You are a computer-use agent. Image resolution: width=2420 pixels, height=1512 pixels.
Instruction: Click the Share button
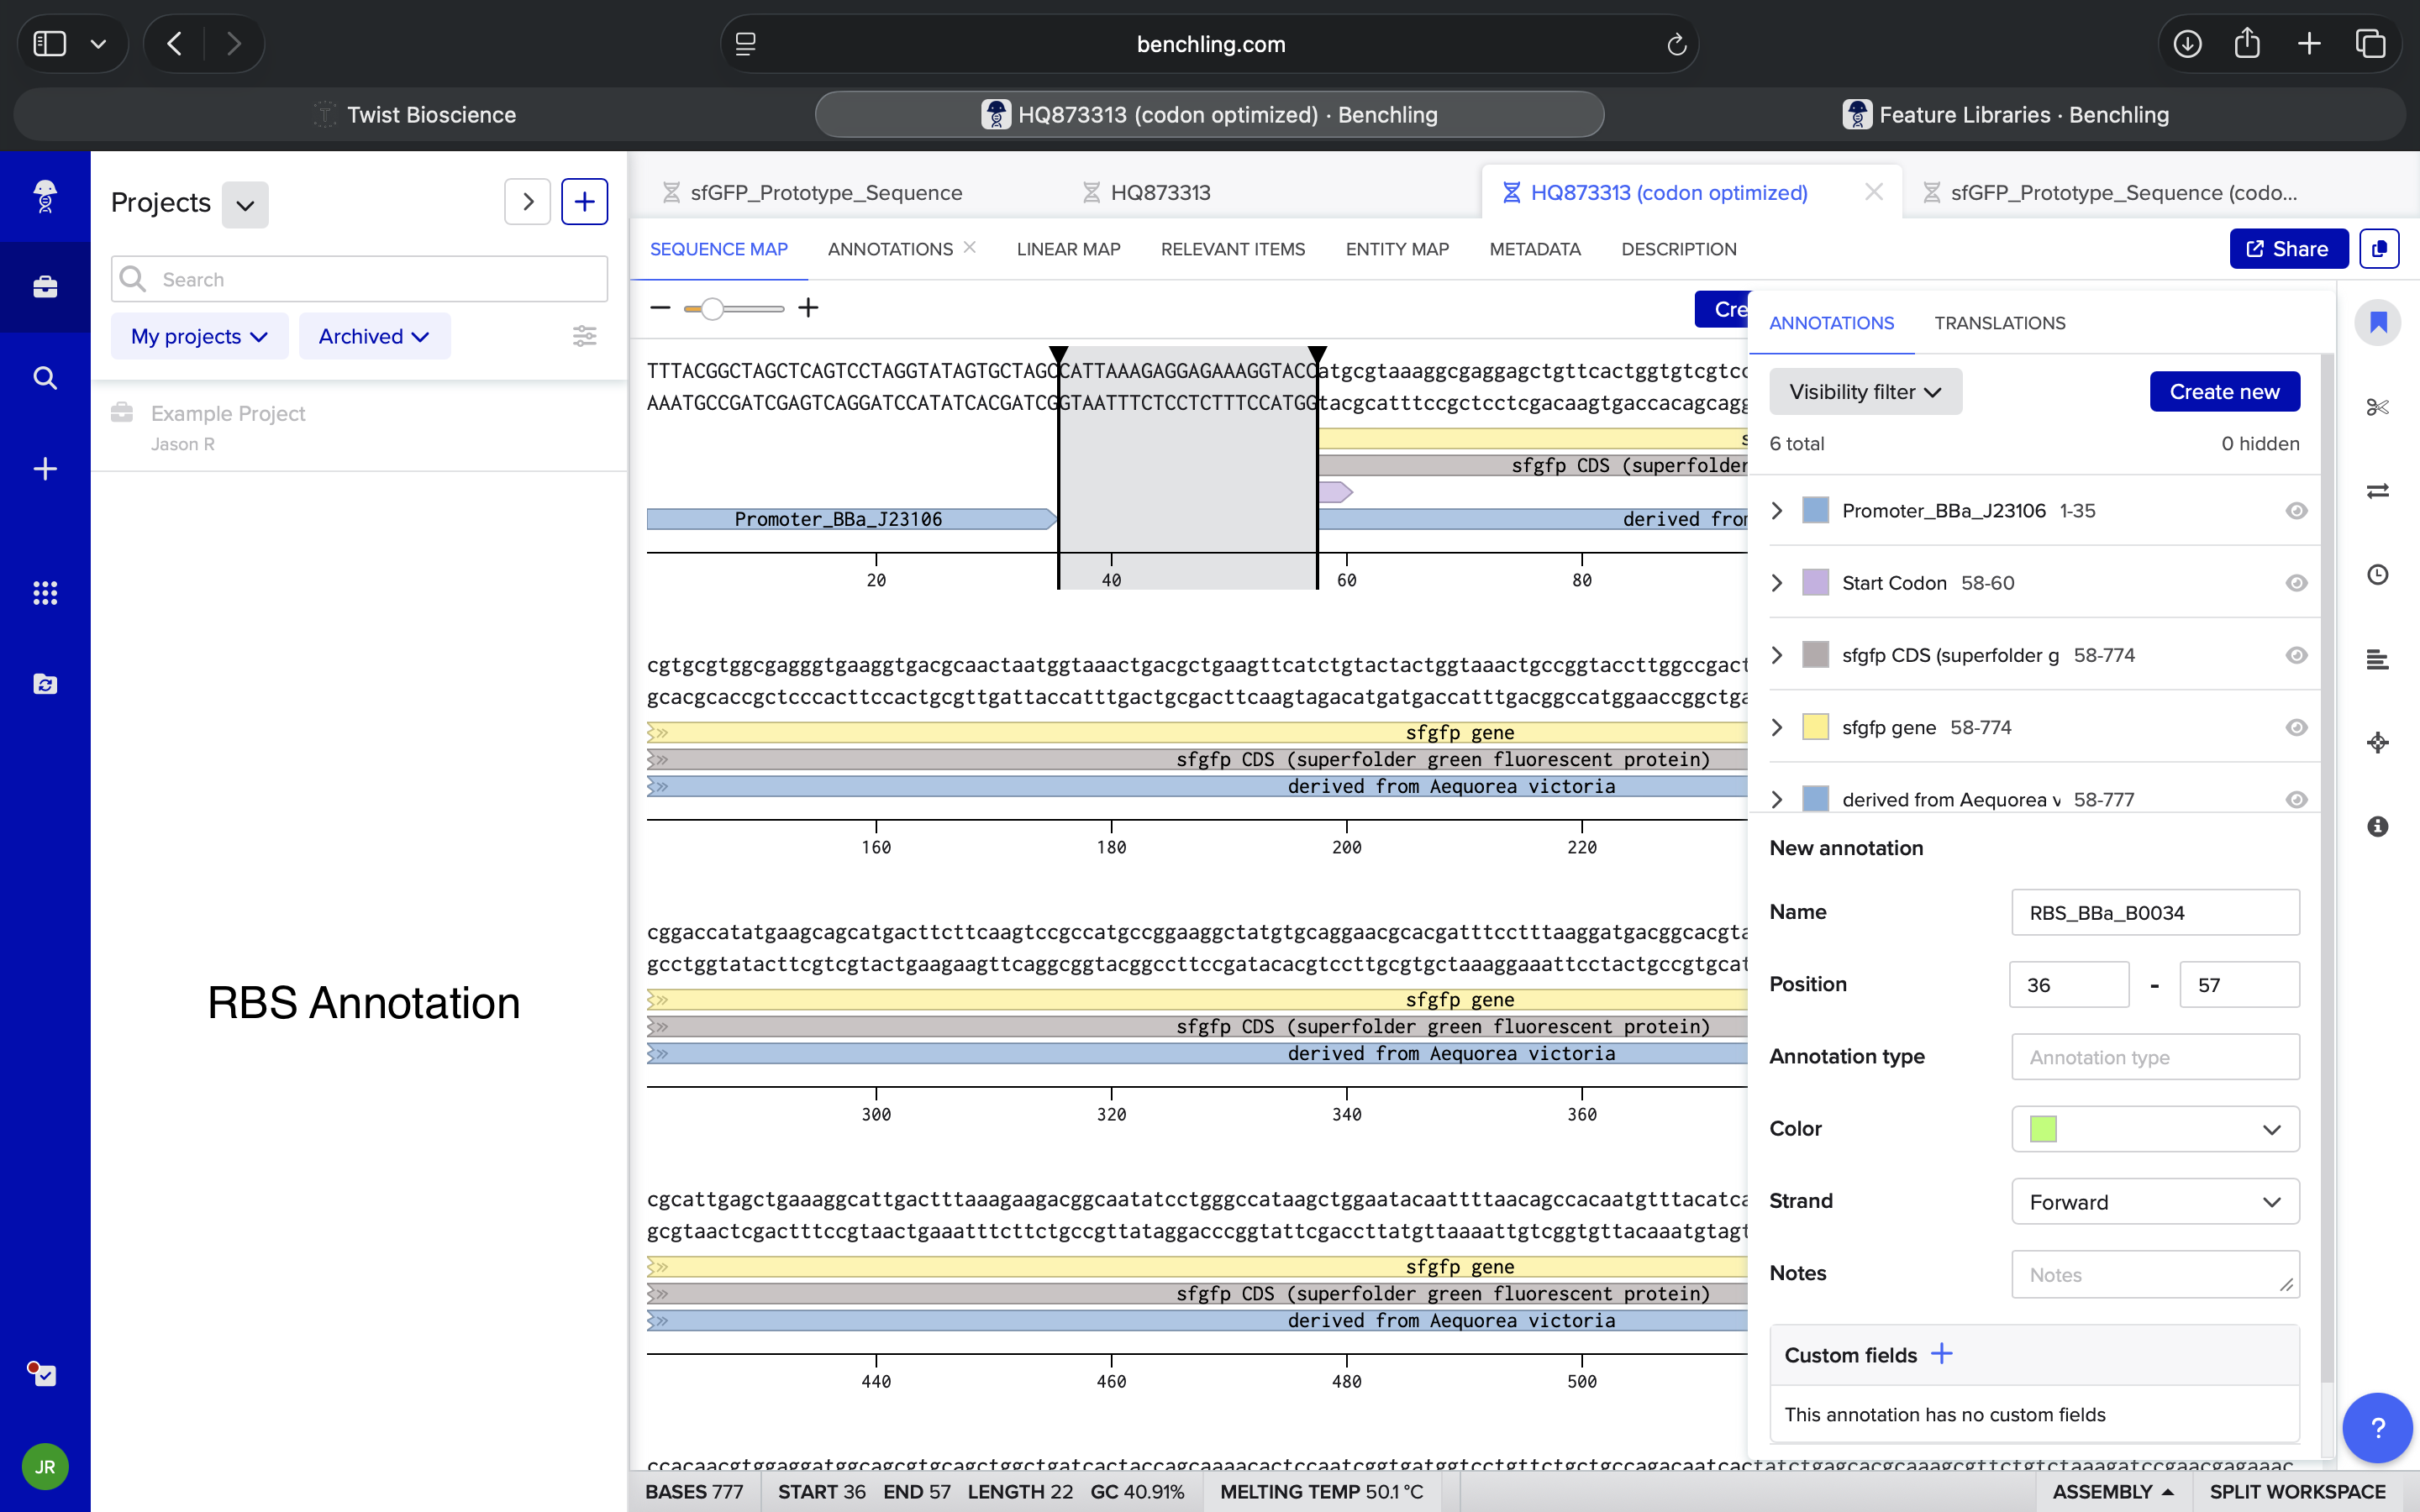click(2288, 249)
